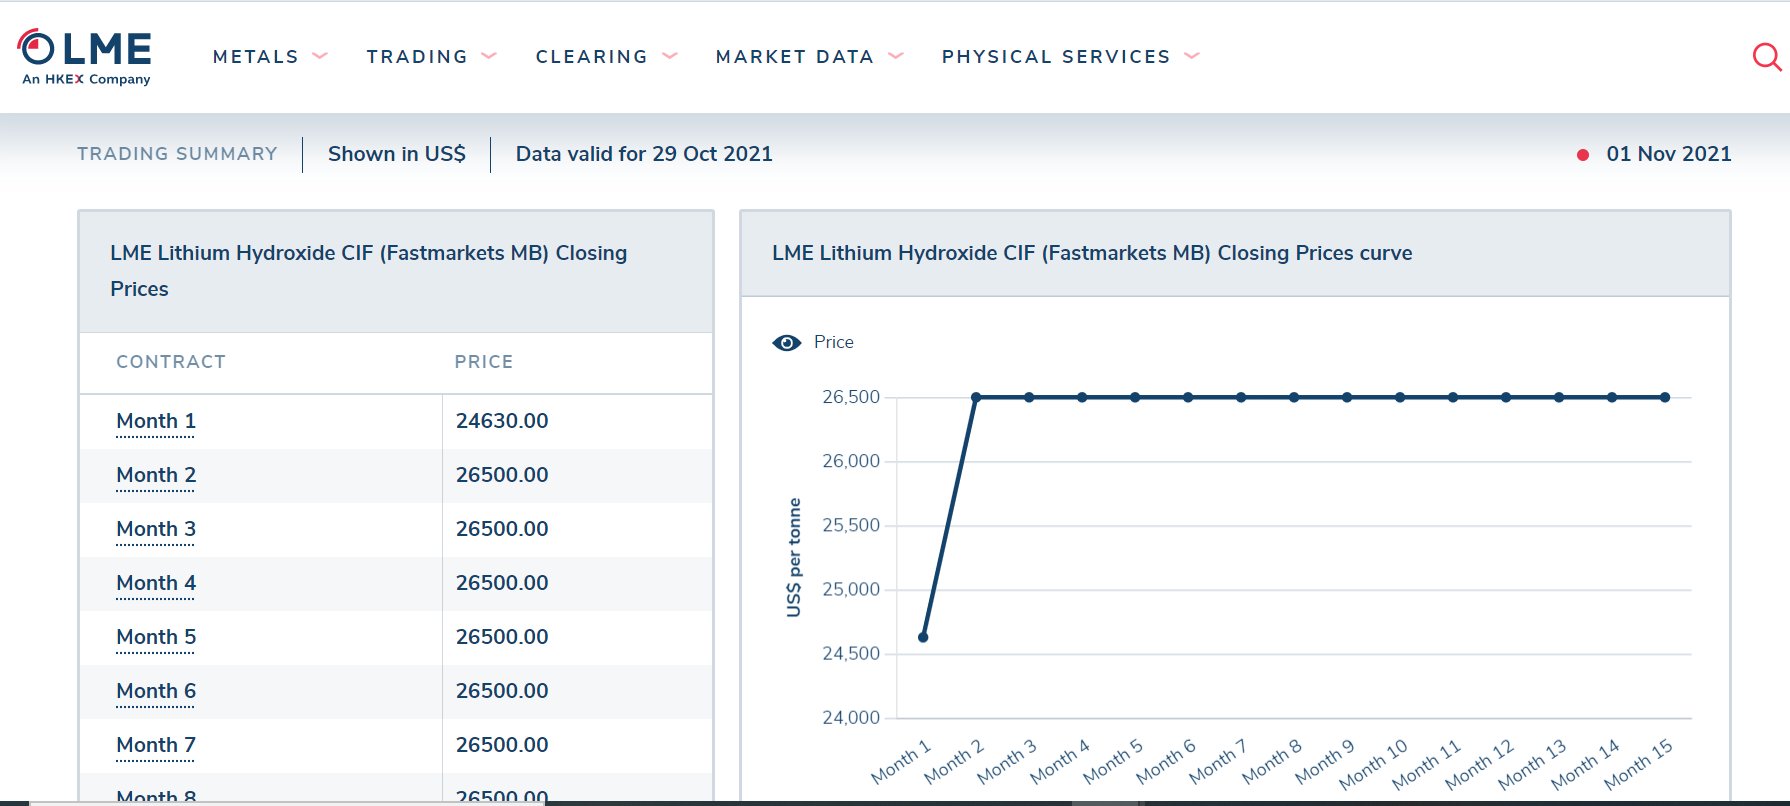Click the Month 2 price 26500.00
The image size is (1790, 806).
(502, 475)
